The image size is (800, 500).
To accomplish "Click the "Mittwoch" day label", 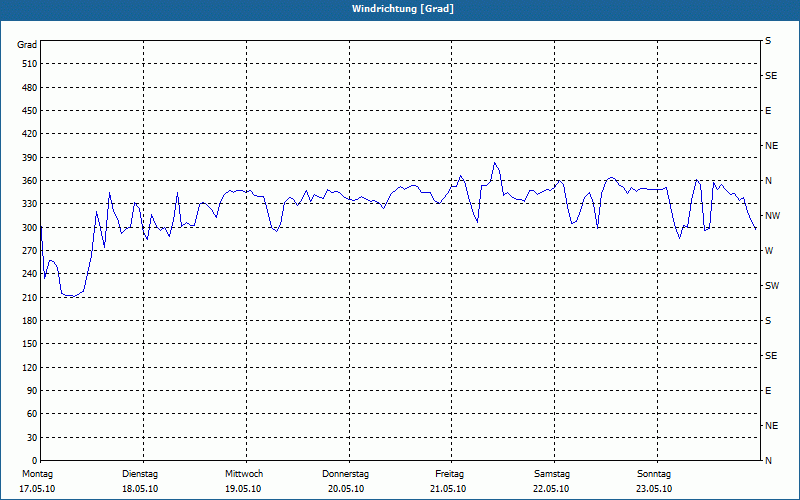I will click(244, 474).
